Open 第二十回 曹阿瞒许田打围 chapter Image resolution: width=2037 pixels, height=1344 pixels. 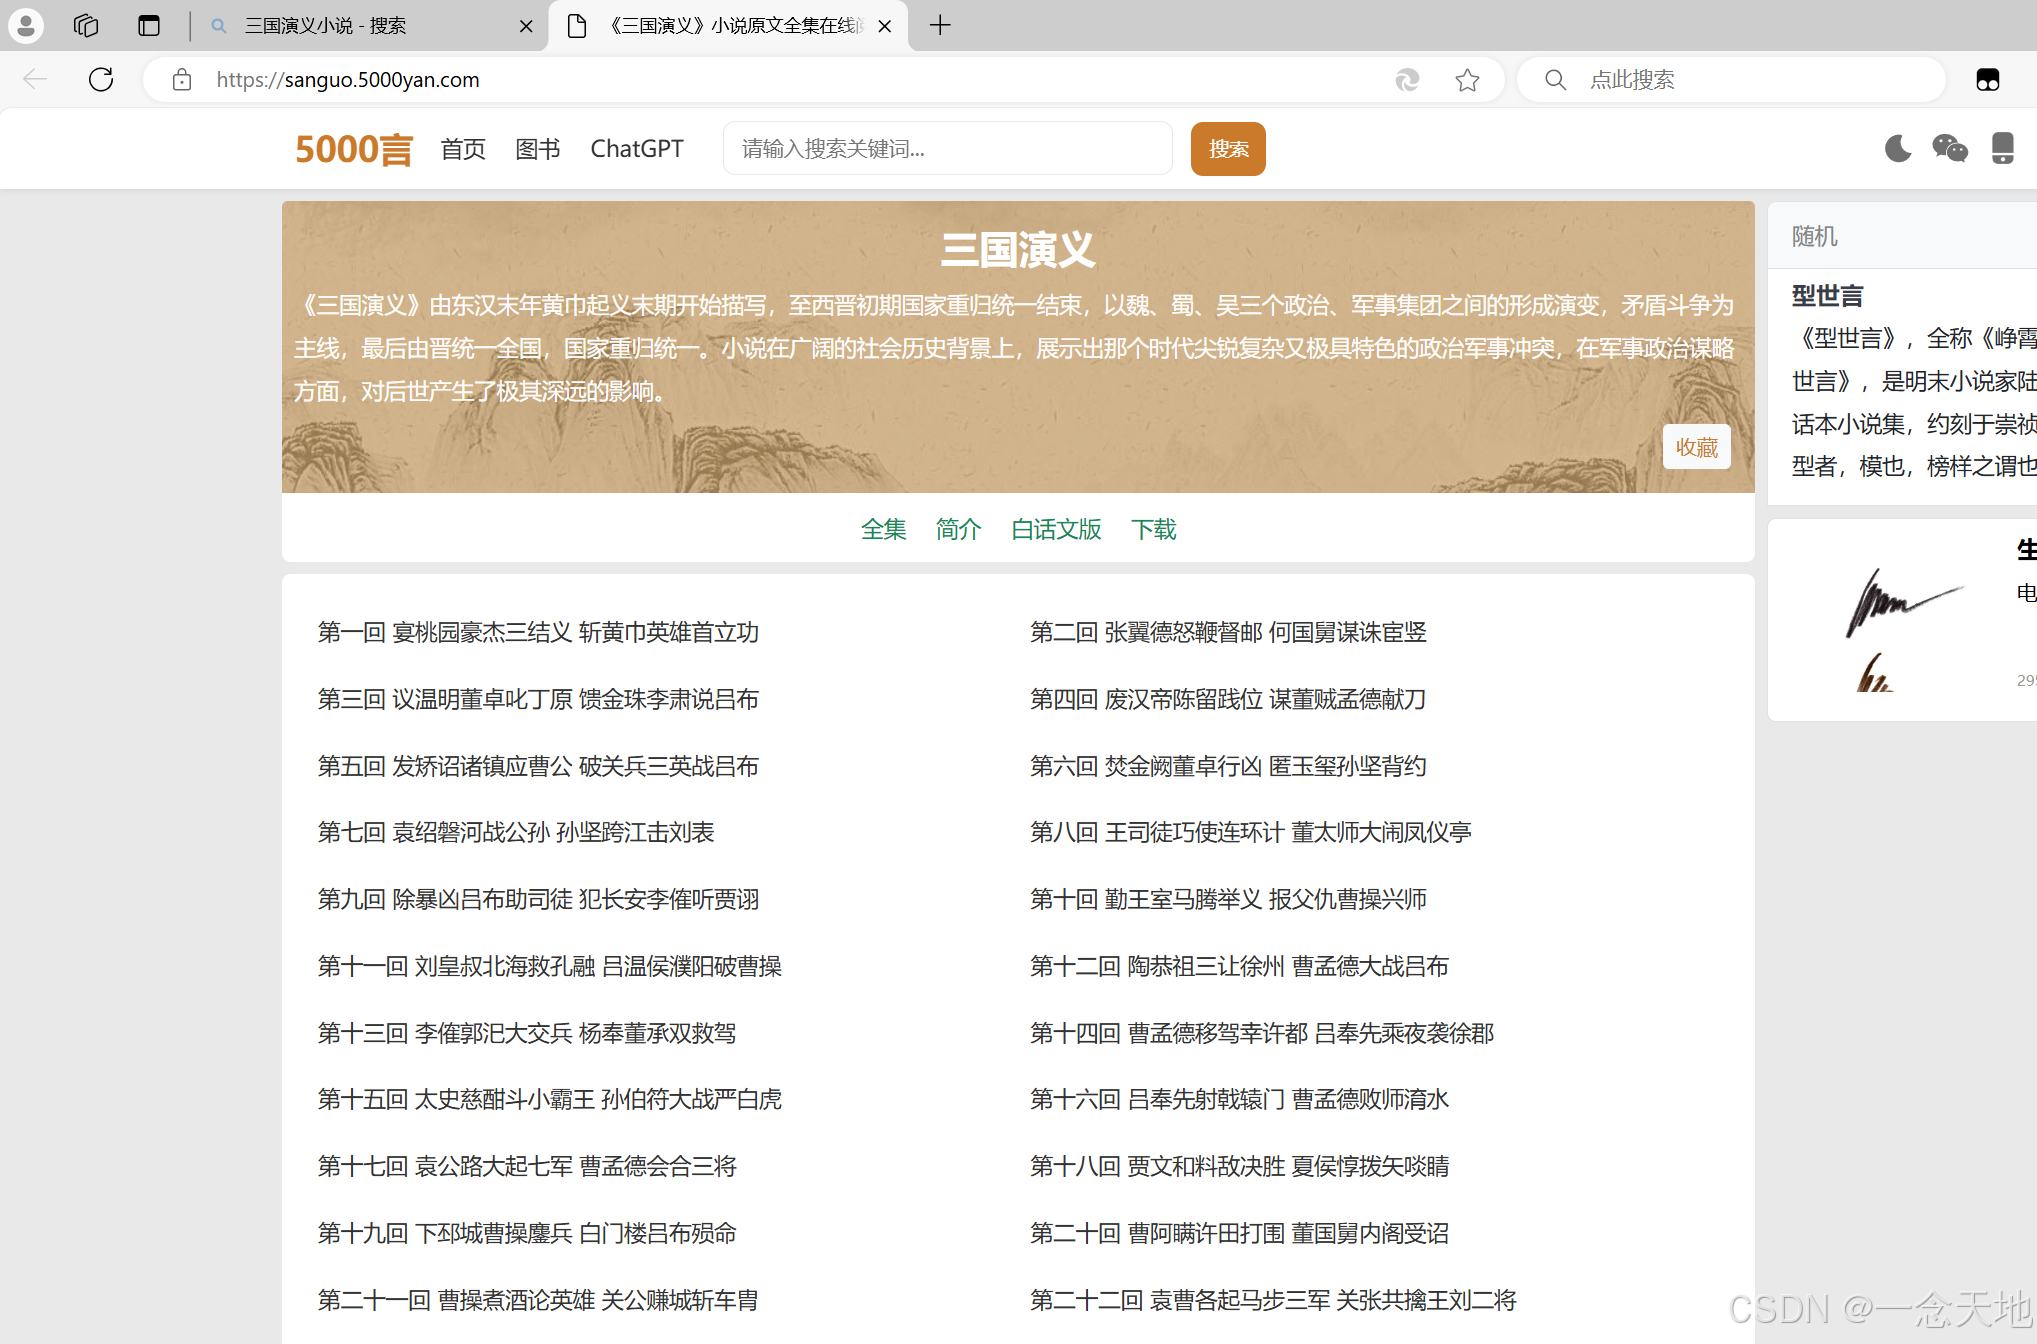1239,1233
